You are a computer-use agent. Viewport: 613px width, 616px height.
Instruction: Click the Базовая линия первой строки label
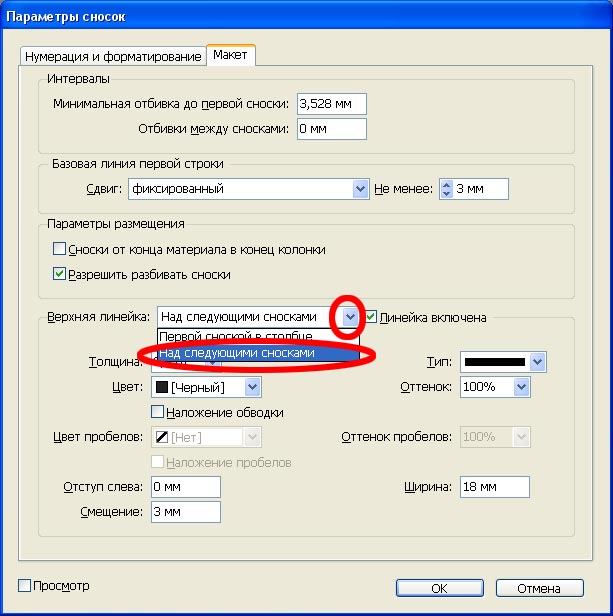tap(138, 163)
